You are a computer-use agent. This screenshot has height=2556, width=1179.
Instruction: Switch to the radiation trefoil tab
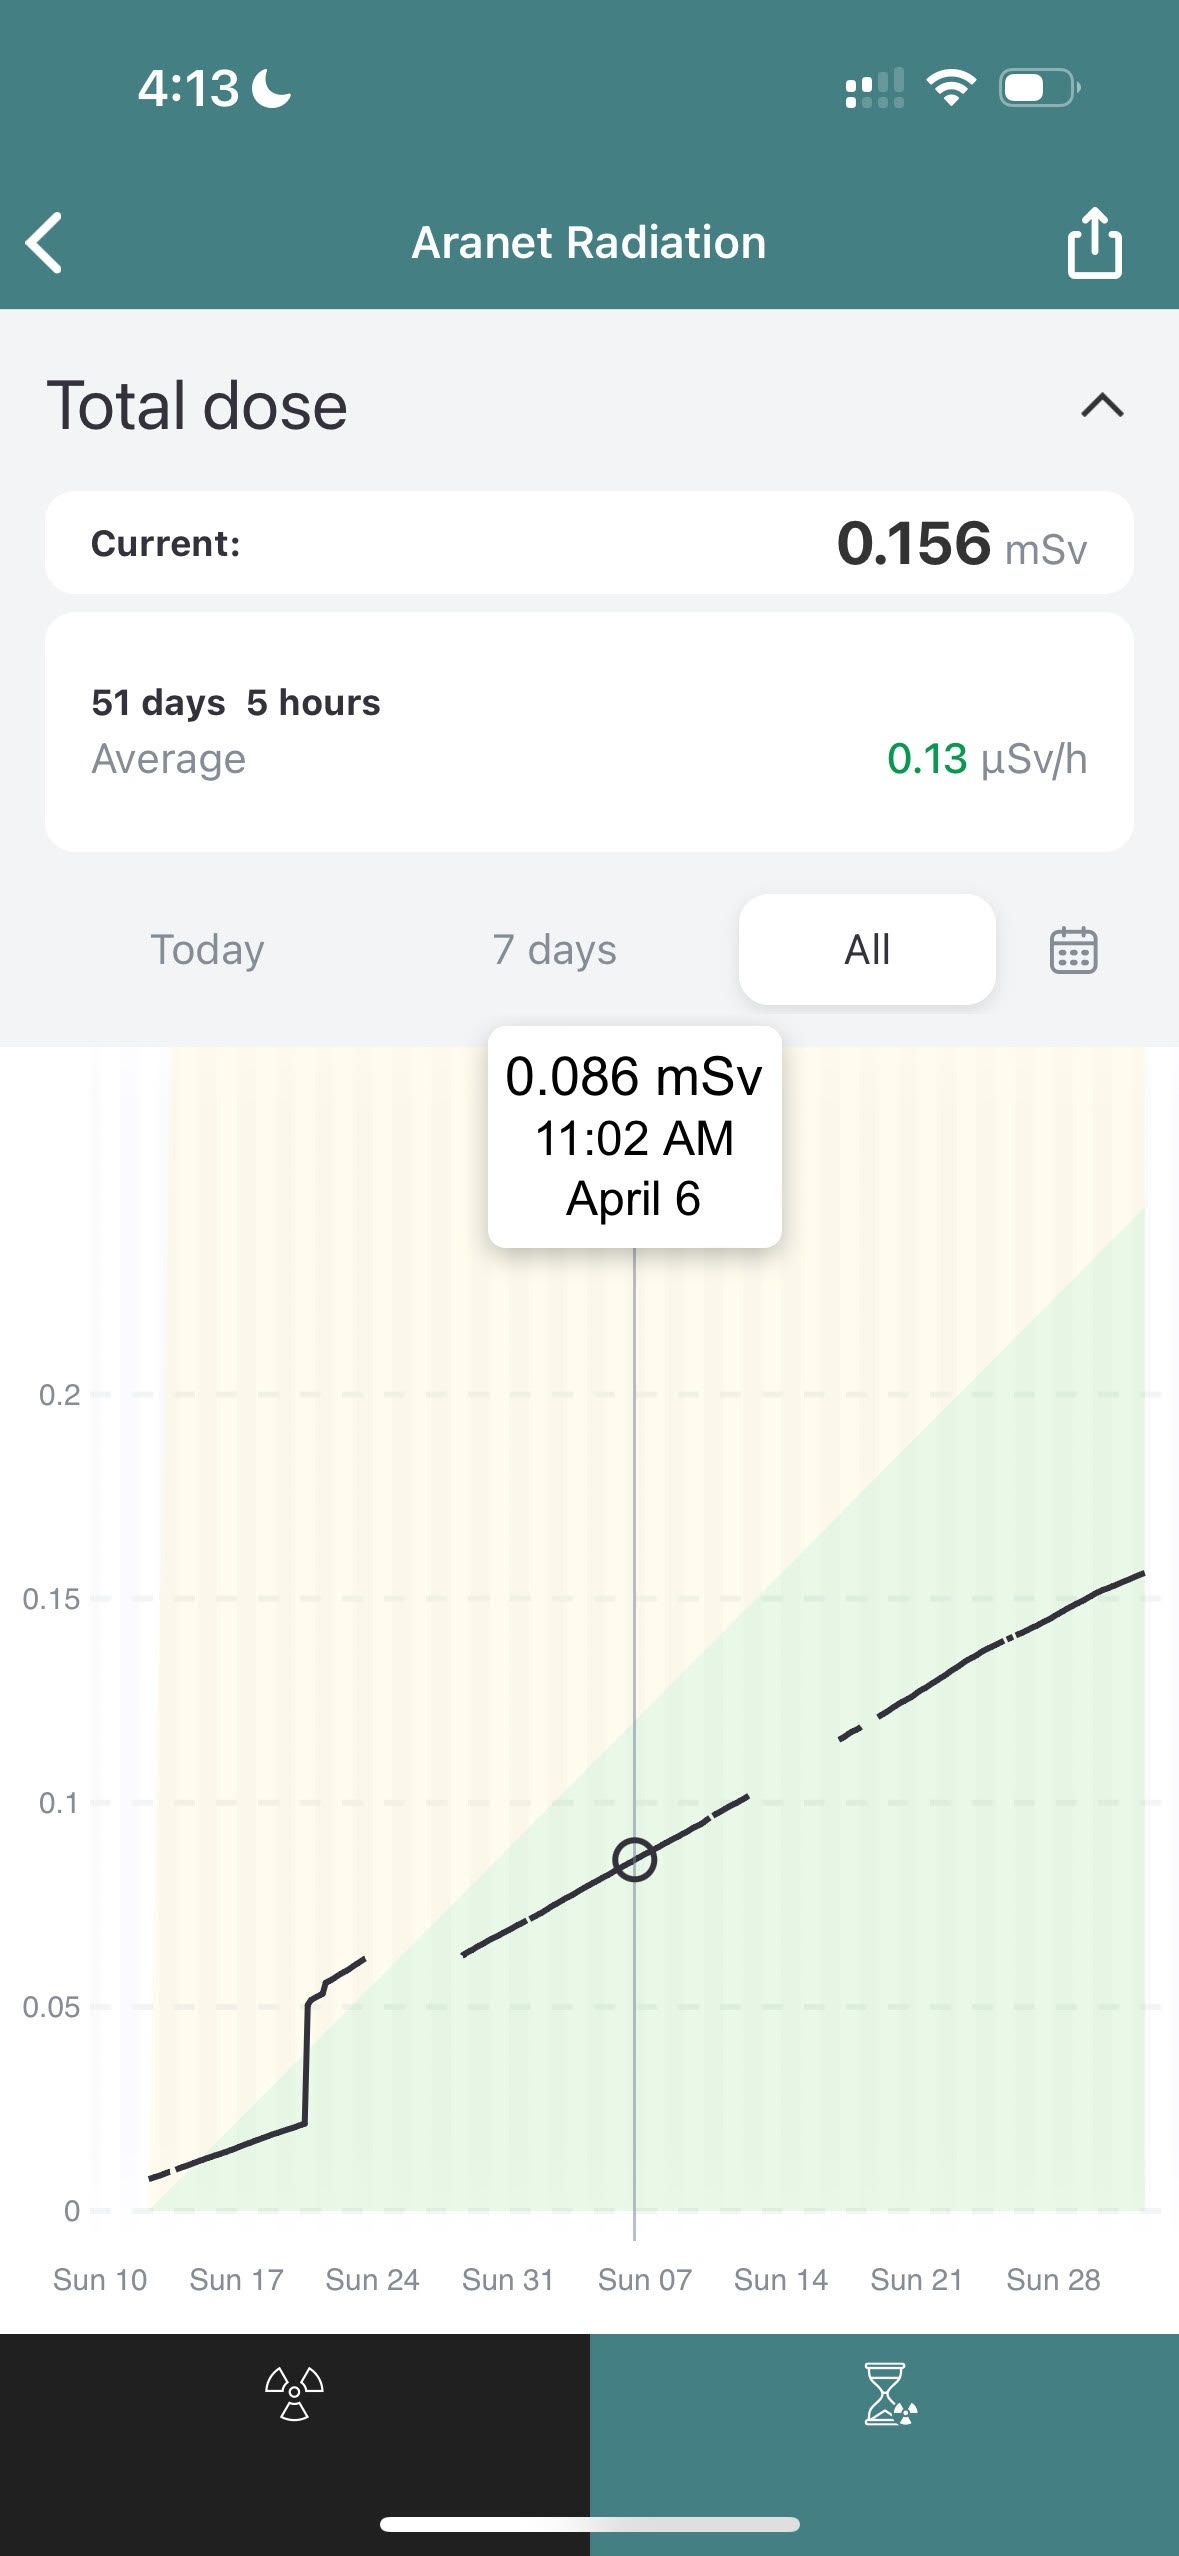pyautogui.click(x=294, y=2394)
